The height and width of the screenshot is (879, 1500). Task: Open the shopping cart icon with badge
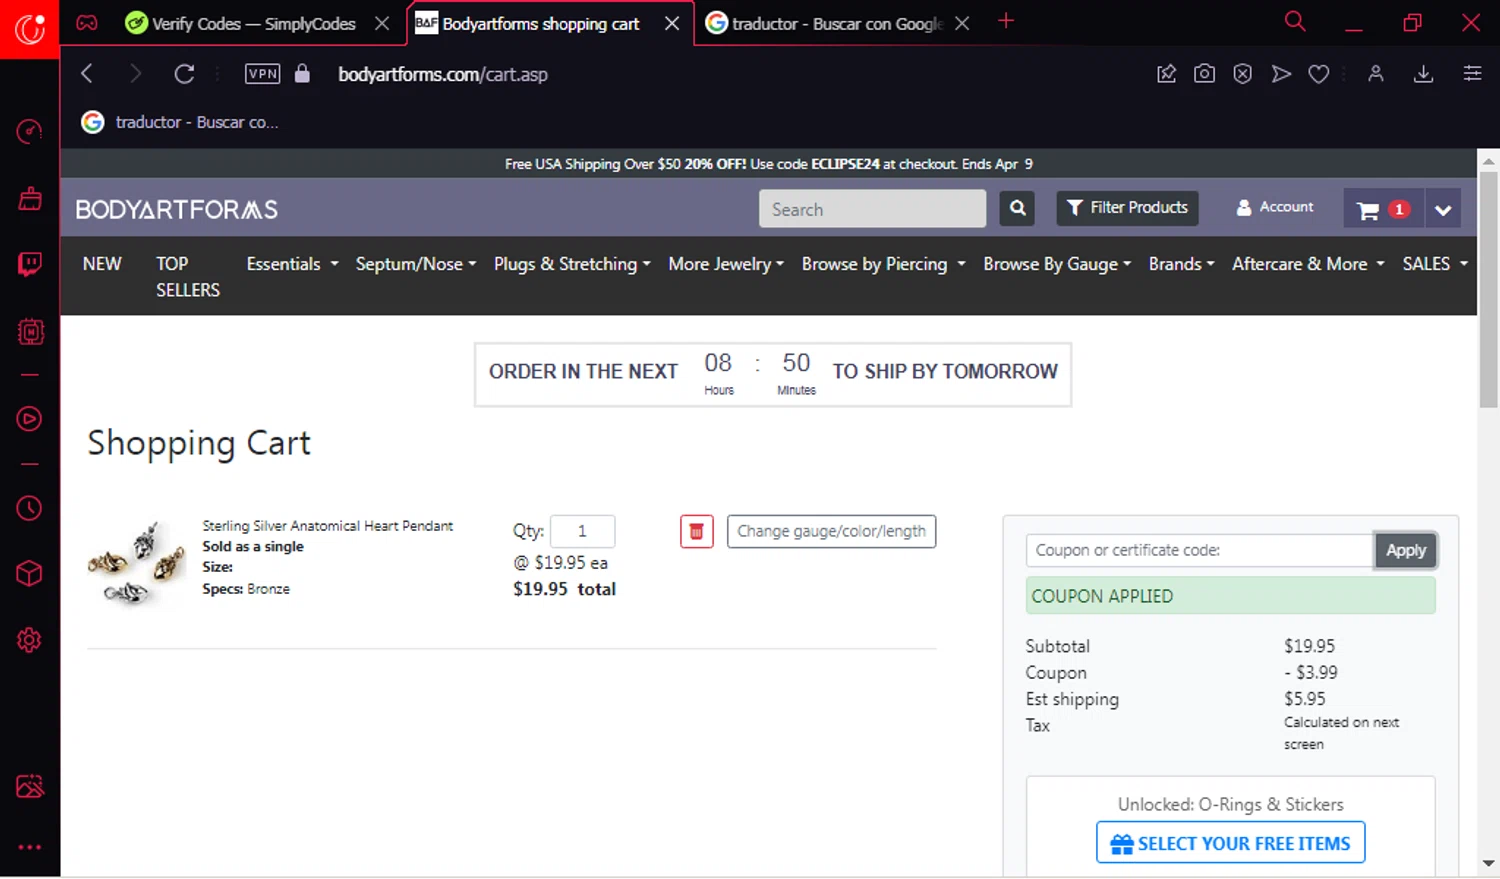[1383, 209]
